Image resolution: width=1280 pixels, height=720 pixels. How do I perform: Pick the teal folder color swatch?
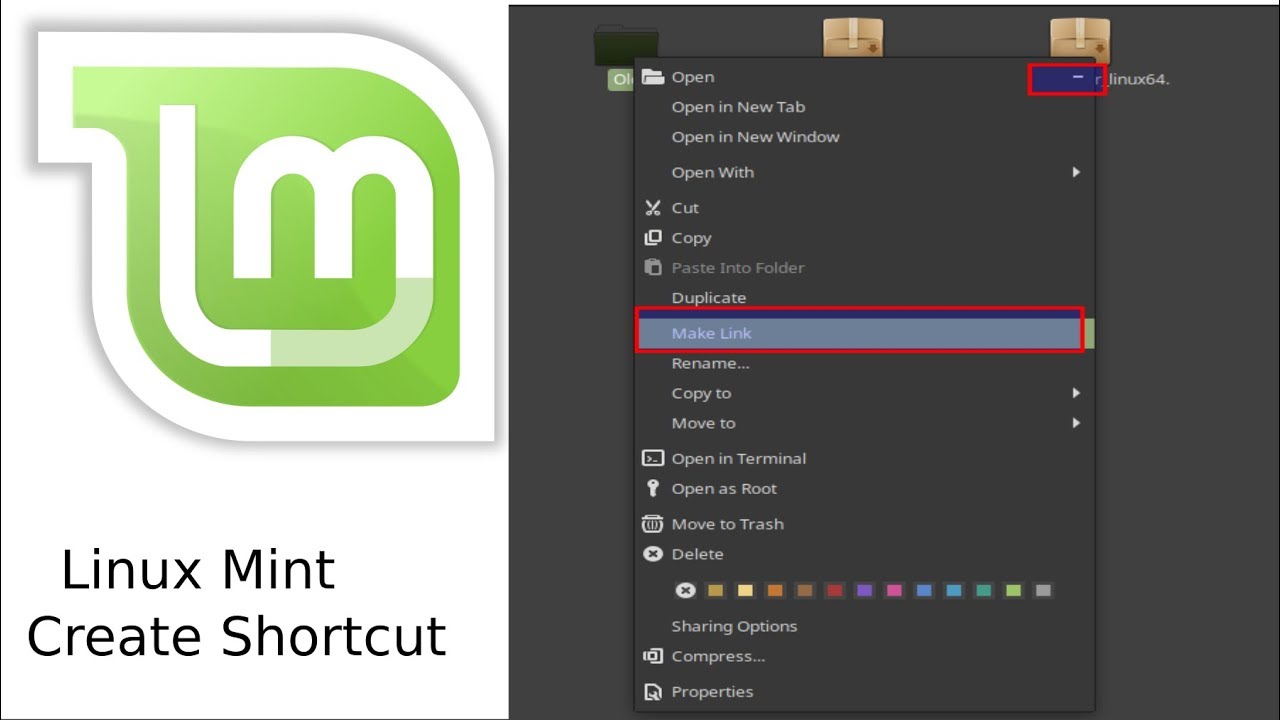[983, 591]
